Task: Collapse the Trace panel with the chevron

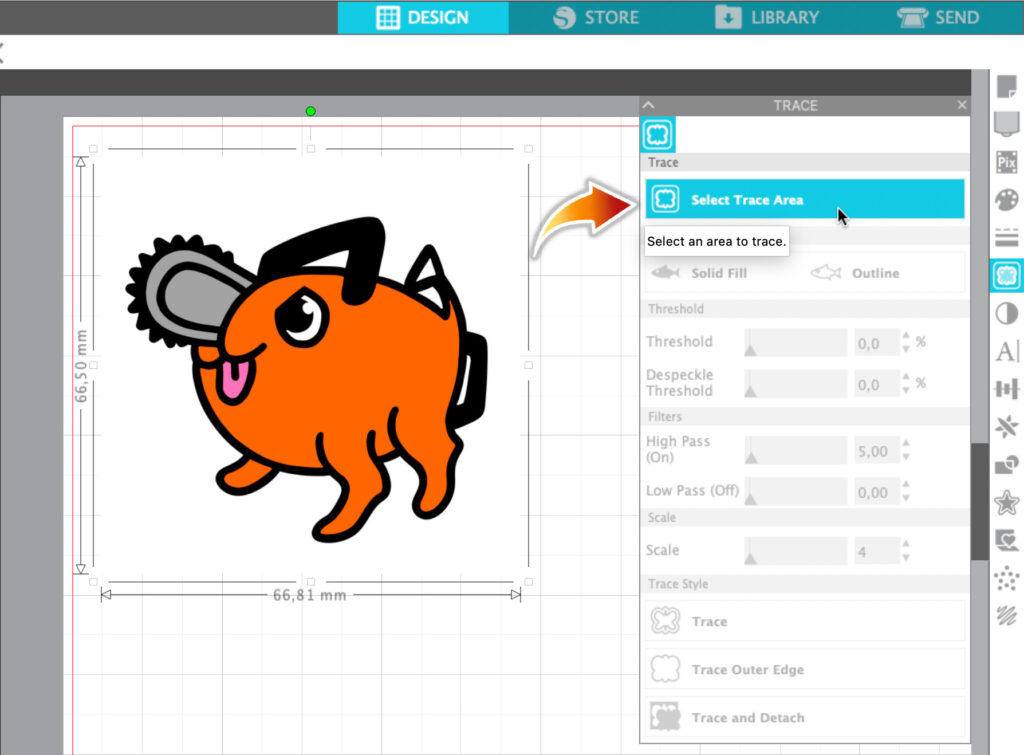Action: [x=648, y=105]
